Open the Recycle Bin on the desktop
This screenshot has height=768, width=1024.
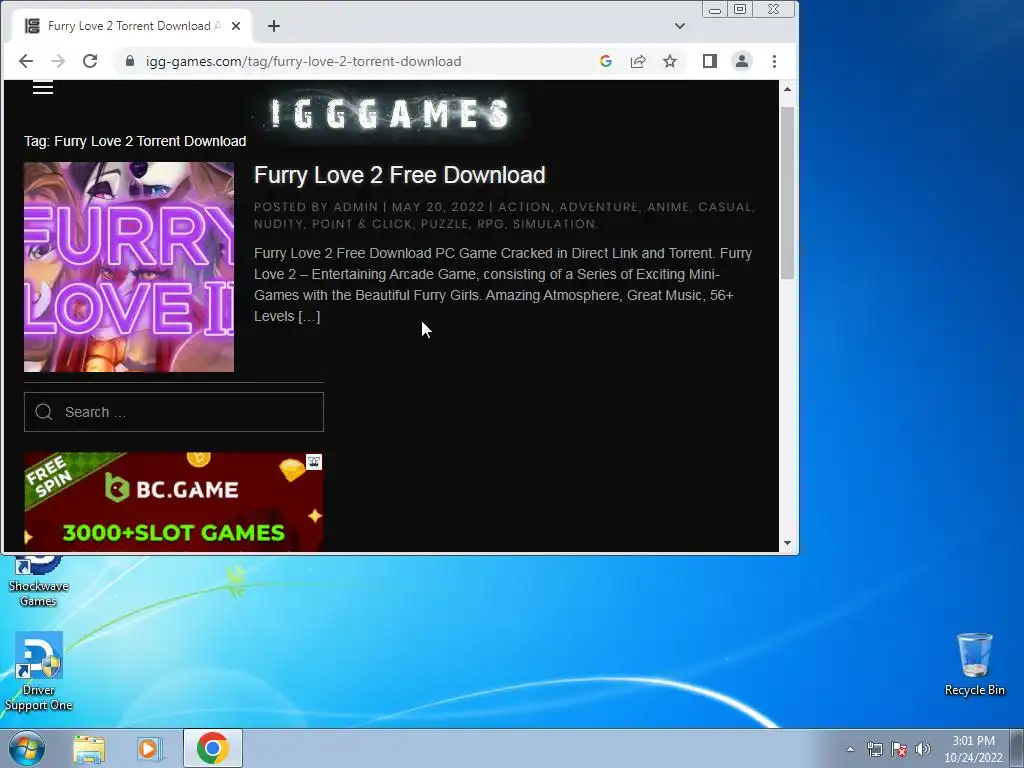point(974,665)
